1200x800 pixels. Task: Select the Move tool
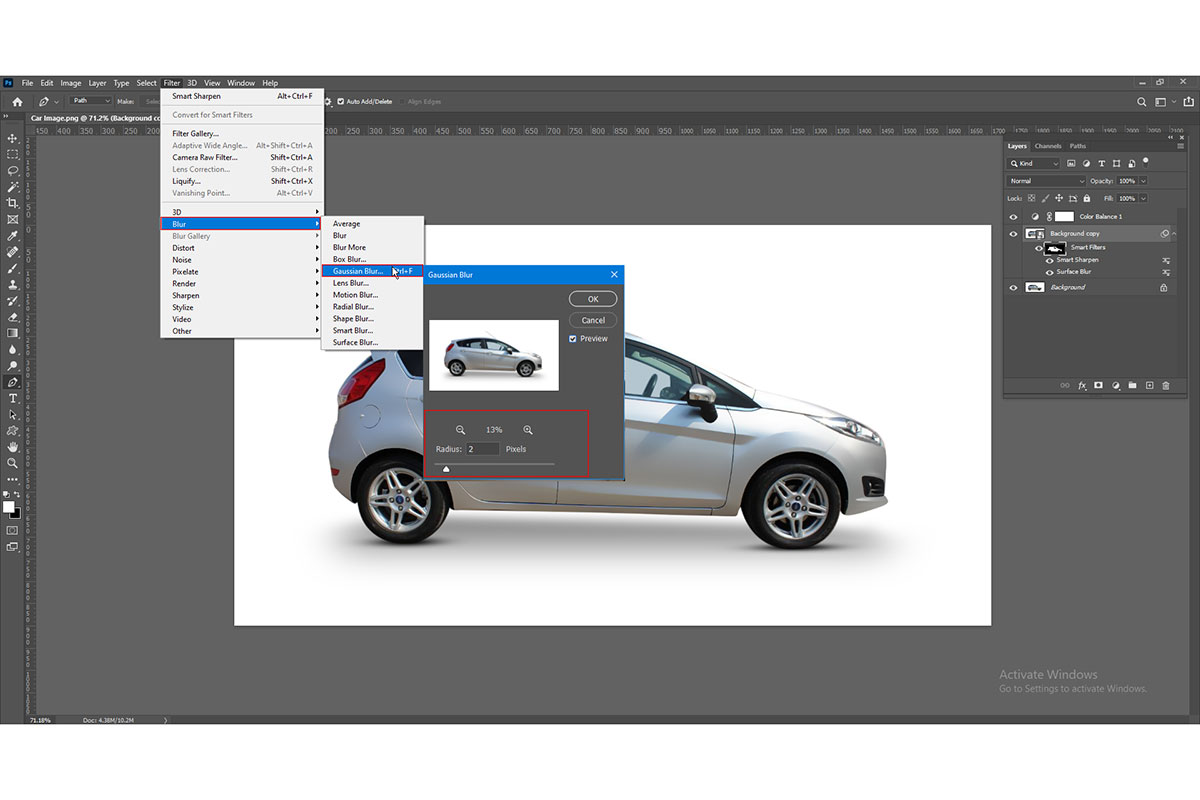click(14, 138)
